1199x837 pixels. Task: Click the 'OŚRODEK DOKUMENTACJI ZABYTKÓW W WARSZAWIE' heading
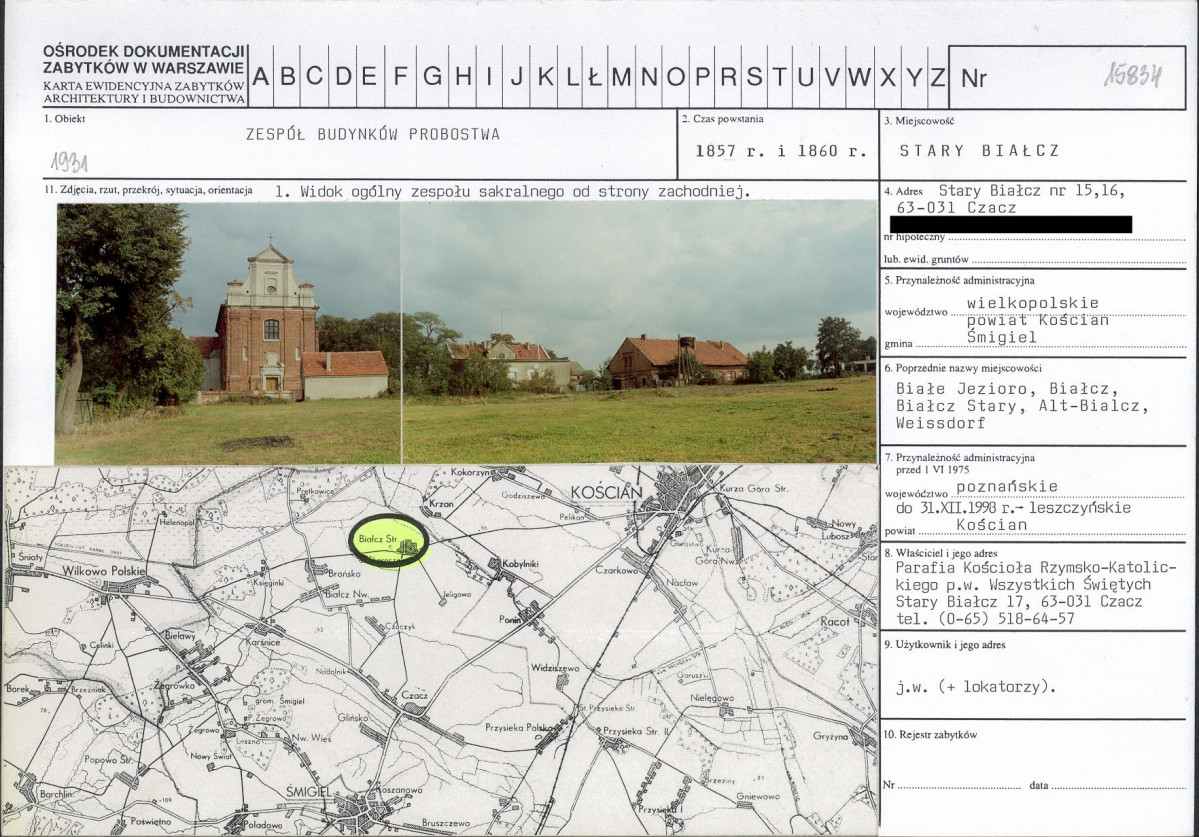[144, 59]
